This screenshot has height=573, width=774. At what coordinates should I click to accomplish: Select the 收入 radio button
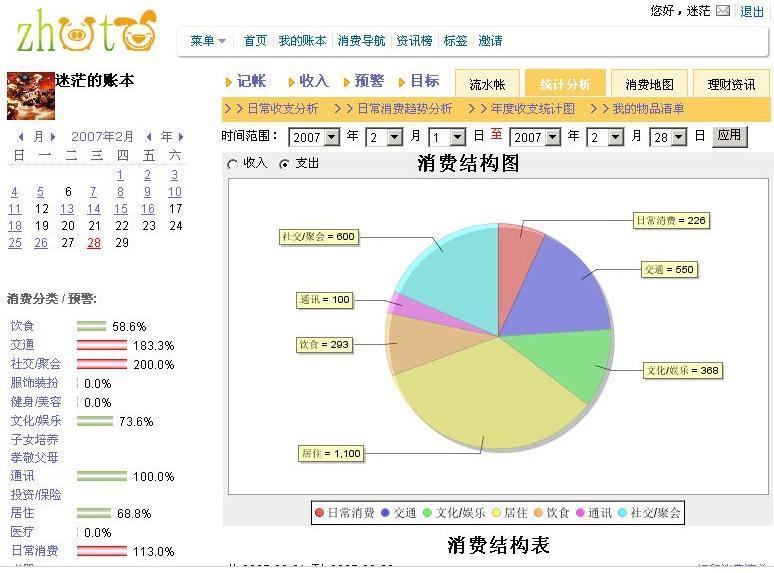click(x=233, y=164)
